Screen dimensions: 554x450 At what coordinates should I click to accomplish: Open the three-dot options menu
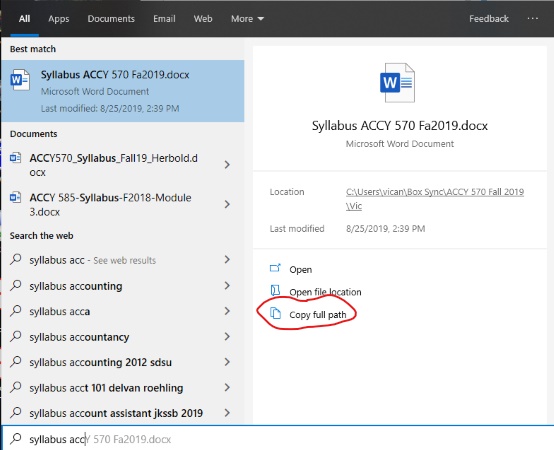pyautogui.click(x=532, y=19)
